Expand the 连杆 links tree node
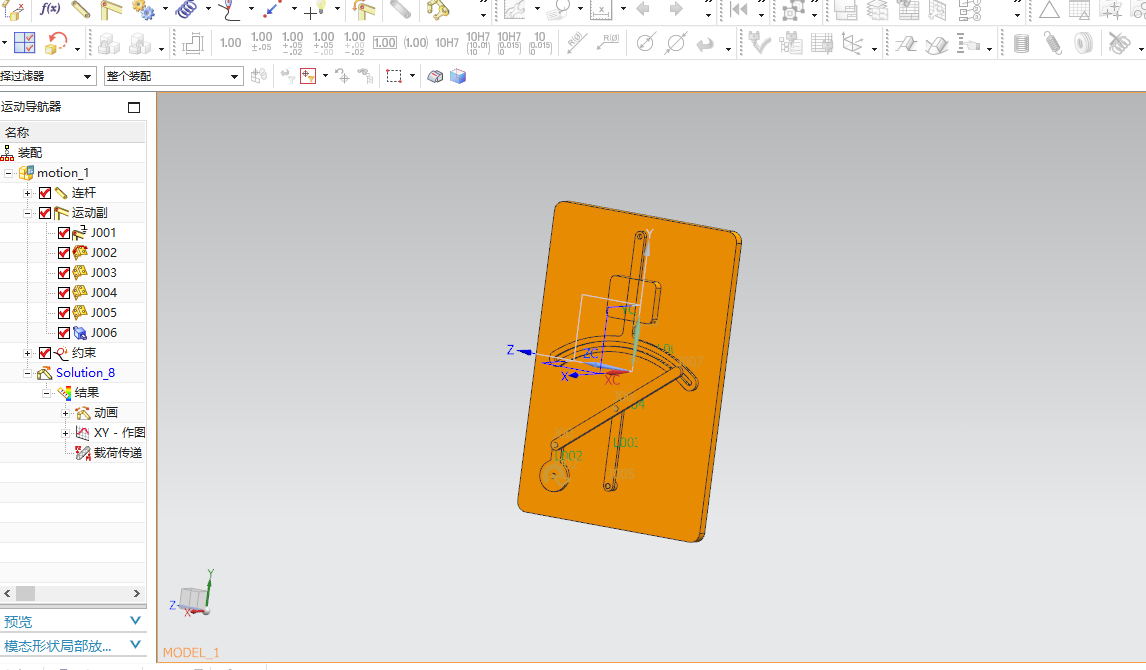This screenshot has width=1146, height=670. pyautogui.click(x=28, y=193)
